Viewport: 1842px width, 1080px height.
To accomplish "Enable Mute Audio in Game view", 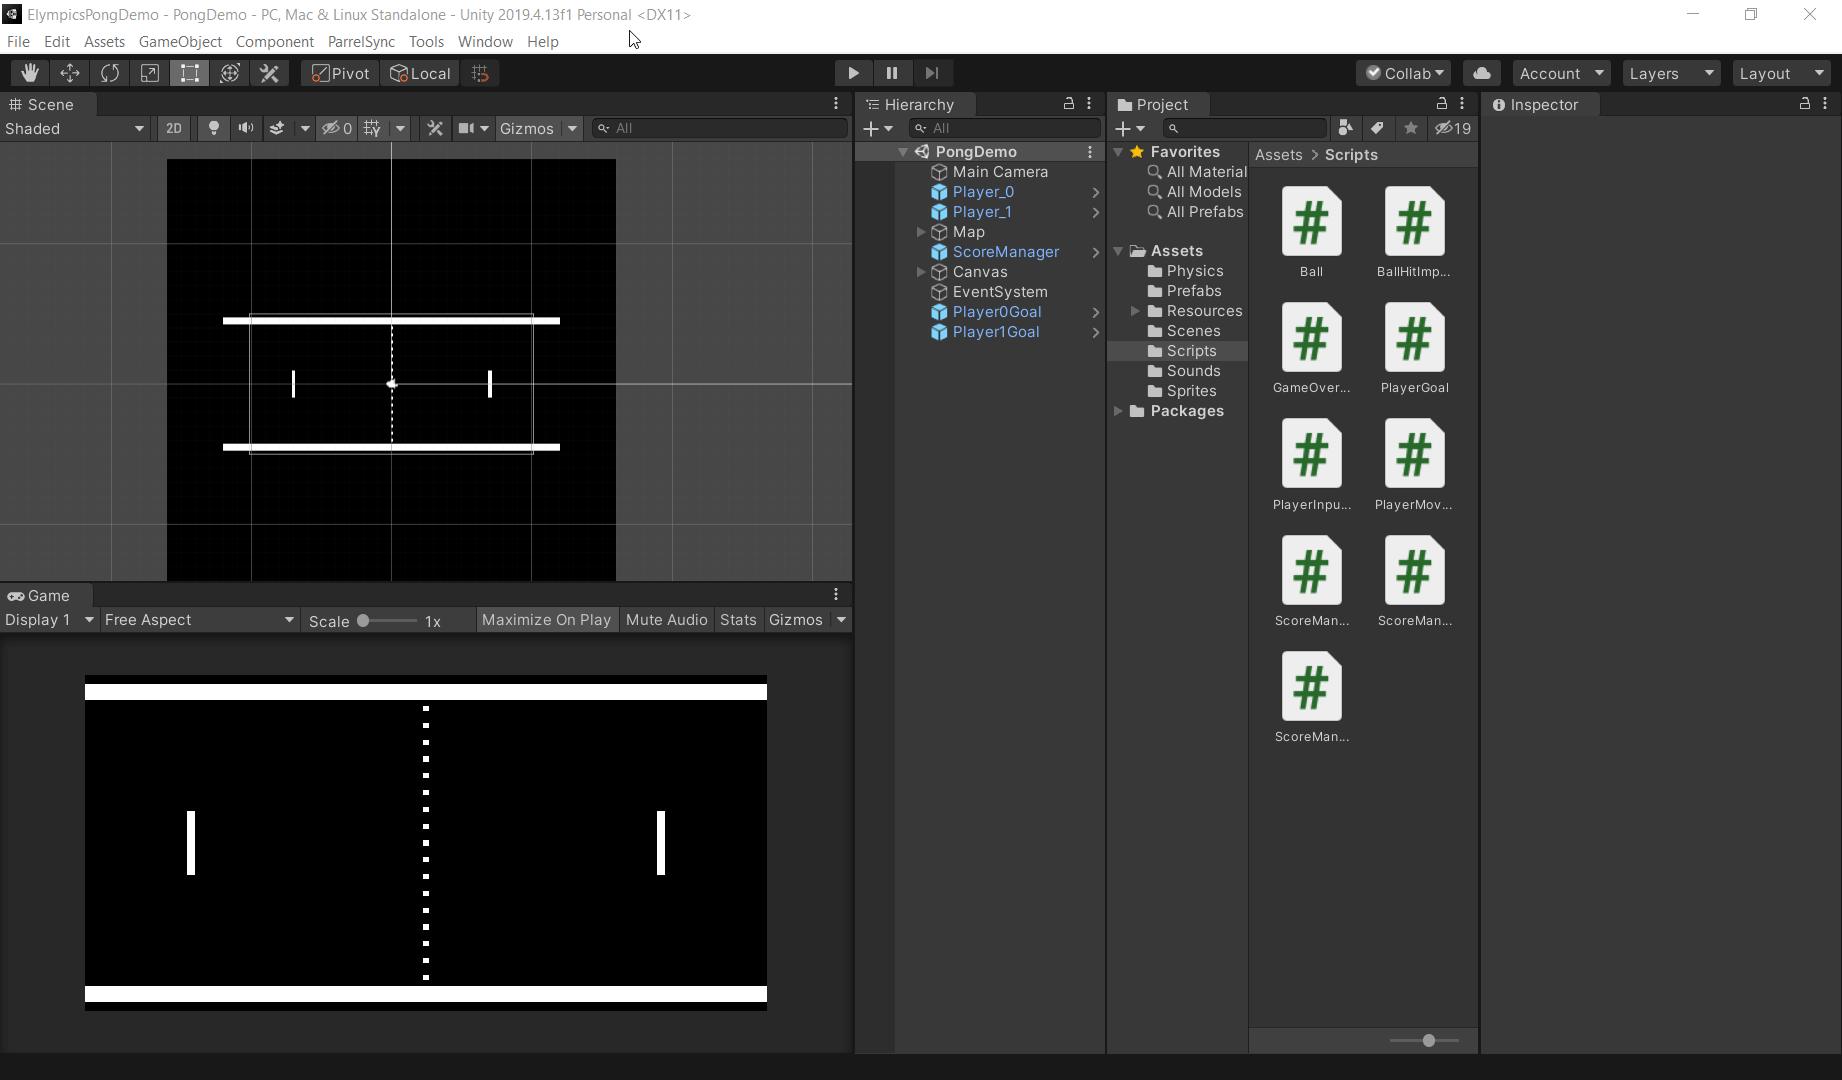I will pyautogui.click(x=666, y=620).
